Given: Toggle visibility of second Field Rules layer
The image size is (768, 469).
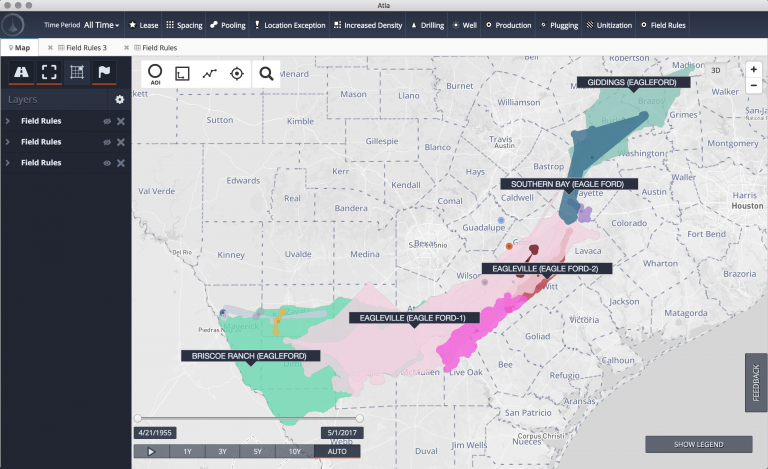Looking at the screenshot, I should click(x=107, y=142).
